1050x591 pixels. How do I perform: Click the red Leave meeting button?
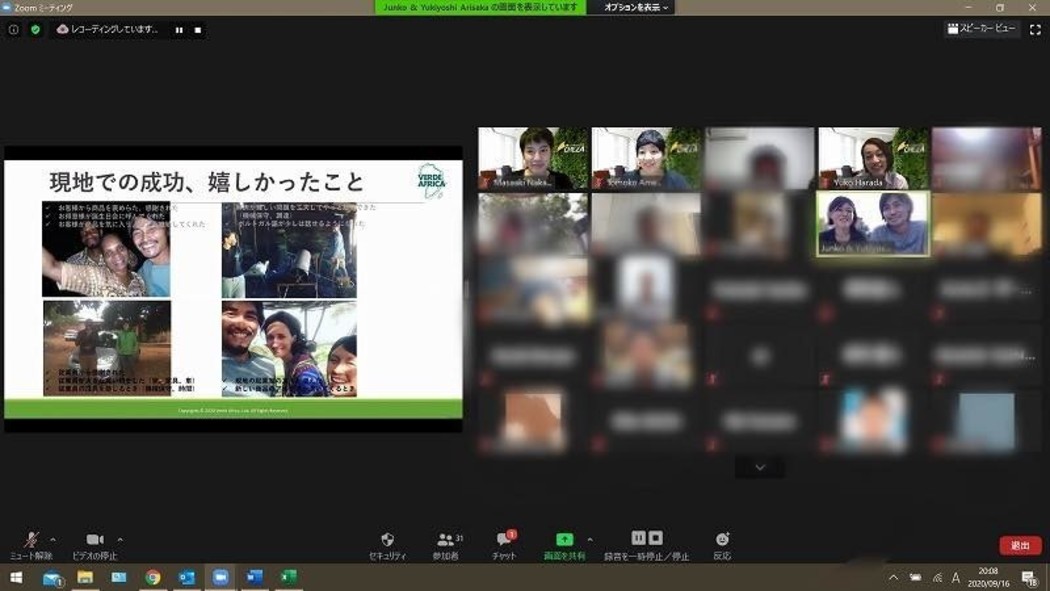tap(1020, 546)
